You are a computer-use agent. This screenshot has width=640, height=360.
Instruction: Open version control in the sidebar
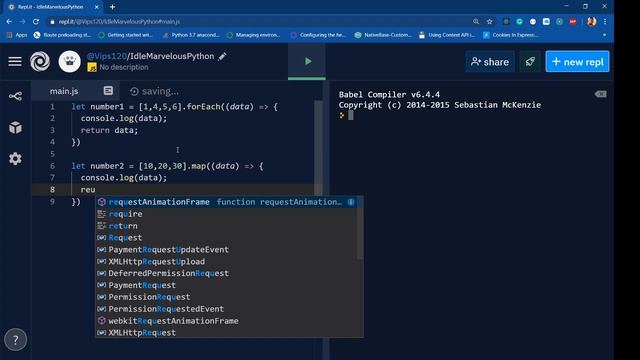pyautogui.click(x=16, y=96)
